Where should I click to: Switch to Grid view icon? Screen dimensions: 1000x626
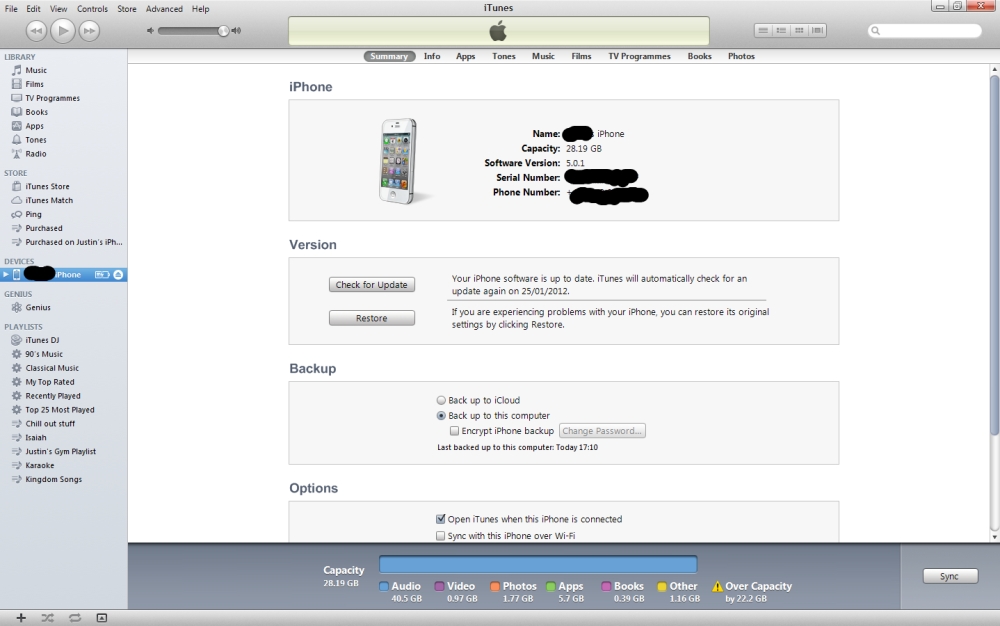point(798,30)
